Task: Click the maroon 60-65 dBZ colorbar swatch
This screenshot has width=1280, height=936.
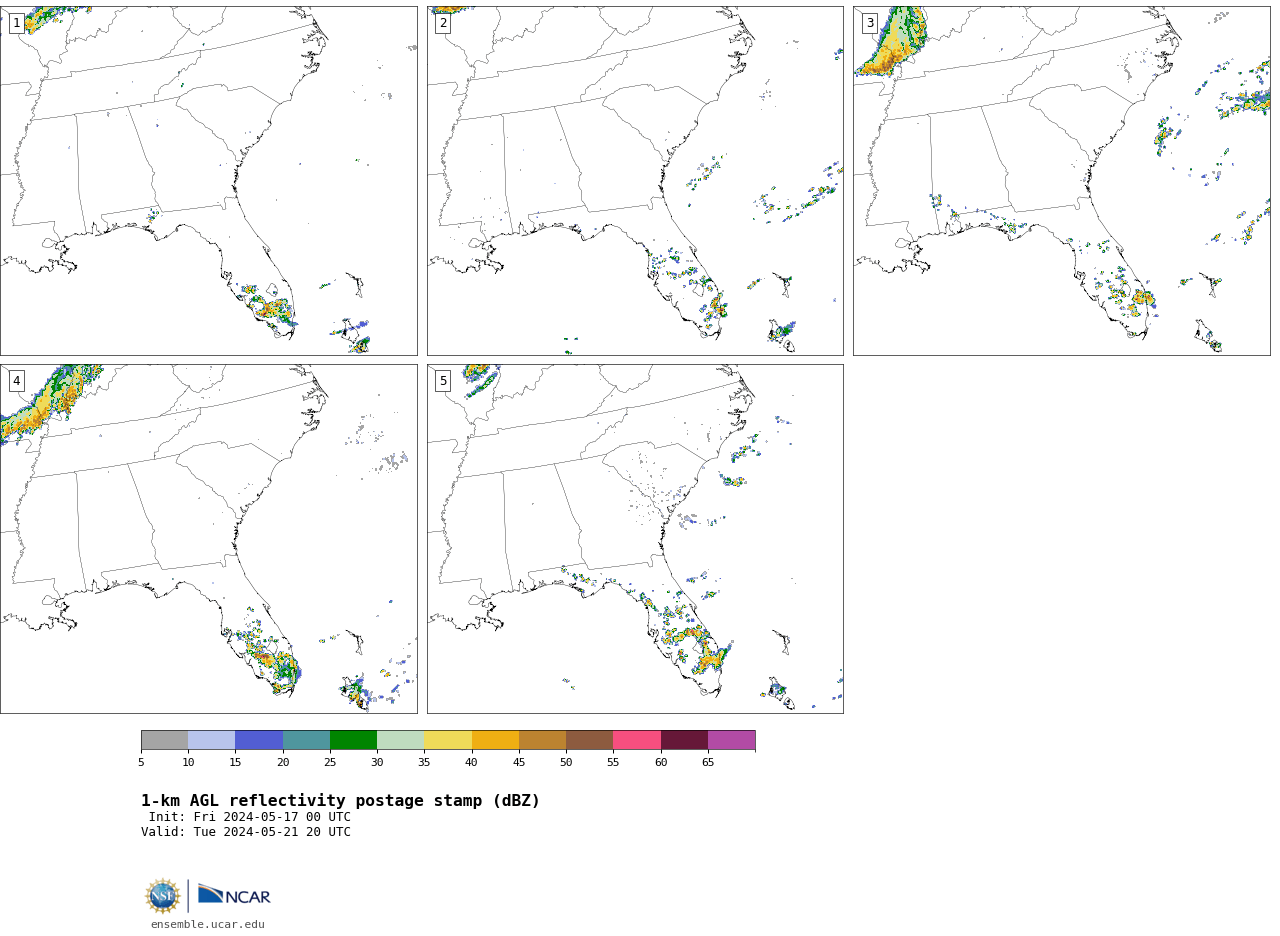Action: point(684,740)
